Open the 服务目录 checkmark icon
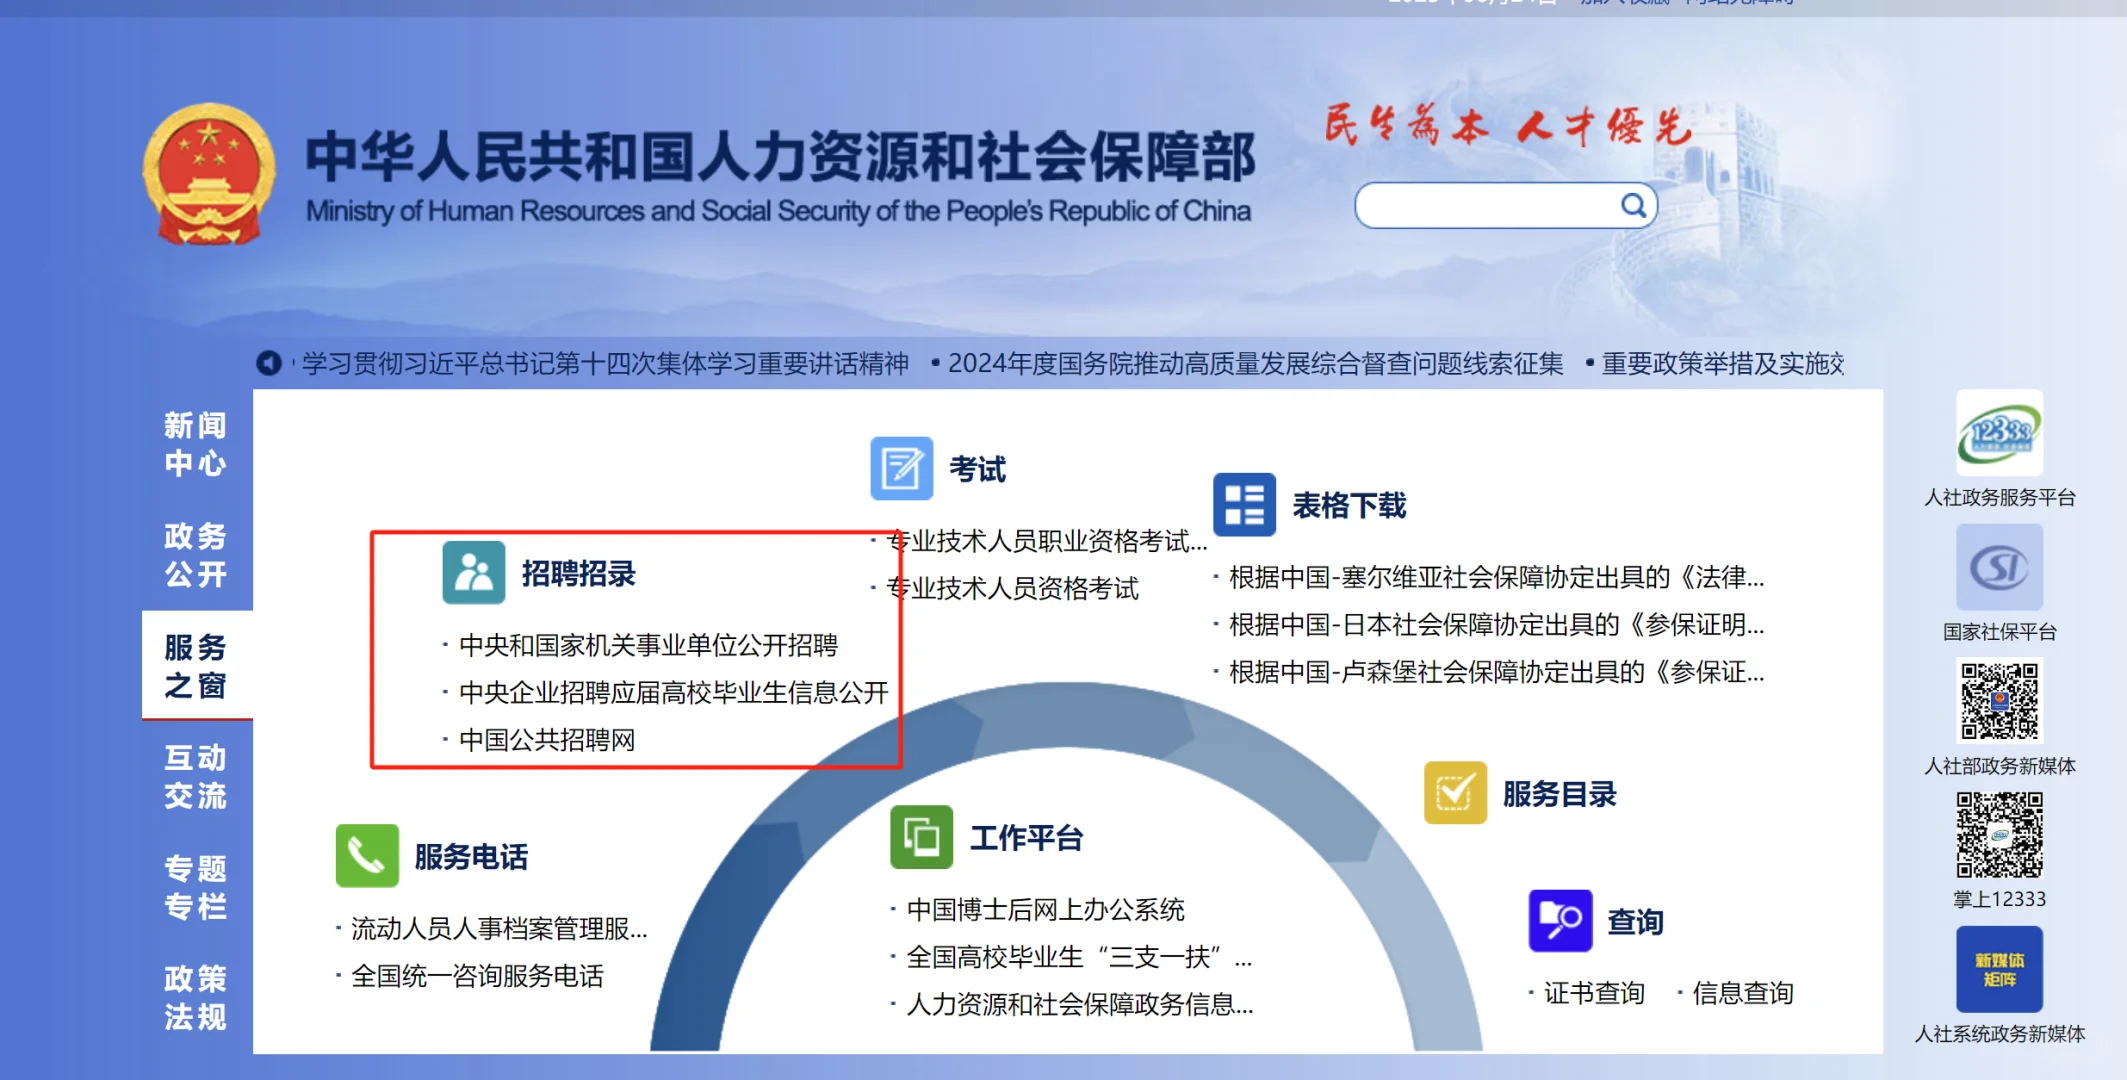 (1455, 793)
